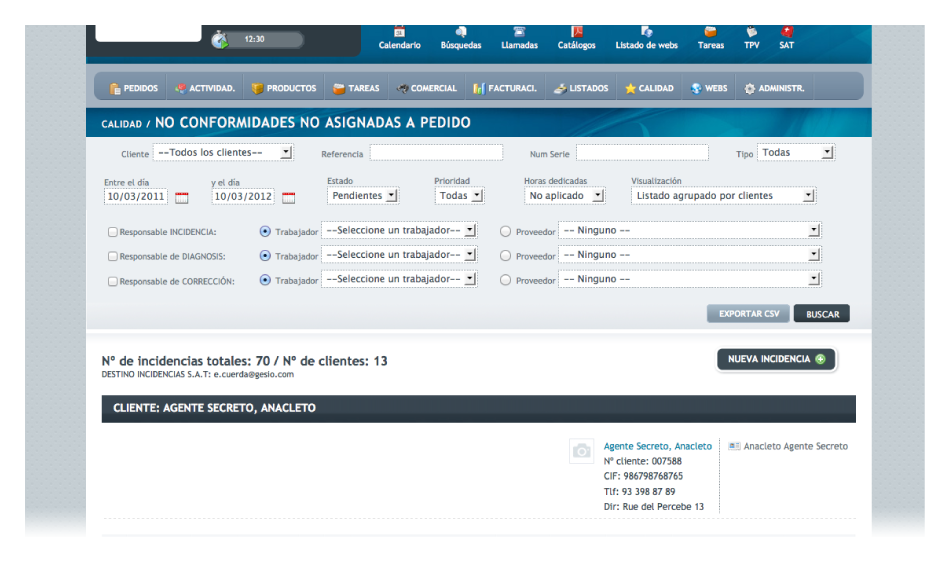Click the Num Serie input field
This screenshot has width=950, height=562.
pyautogui.click(x=642, y=153)
